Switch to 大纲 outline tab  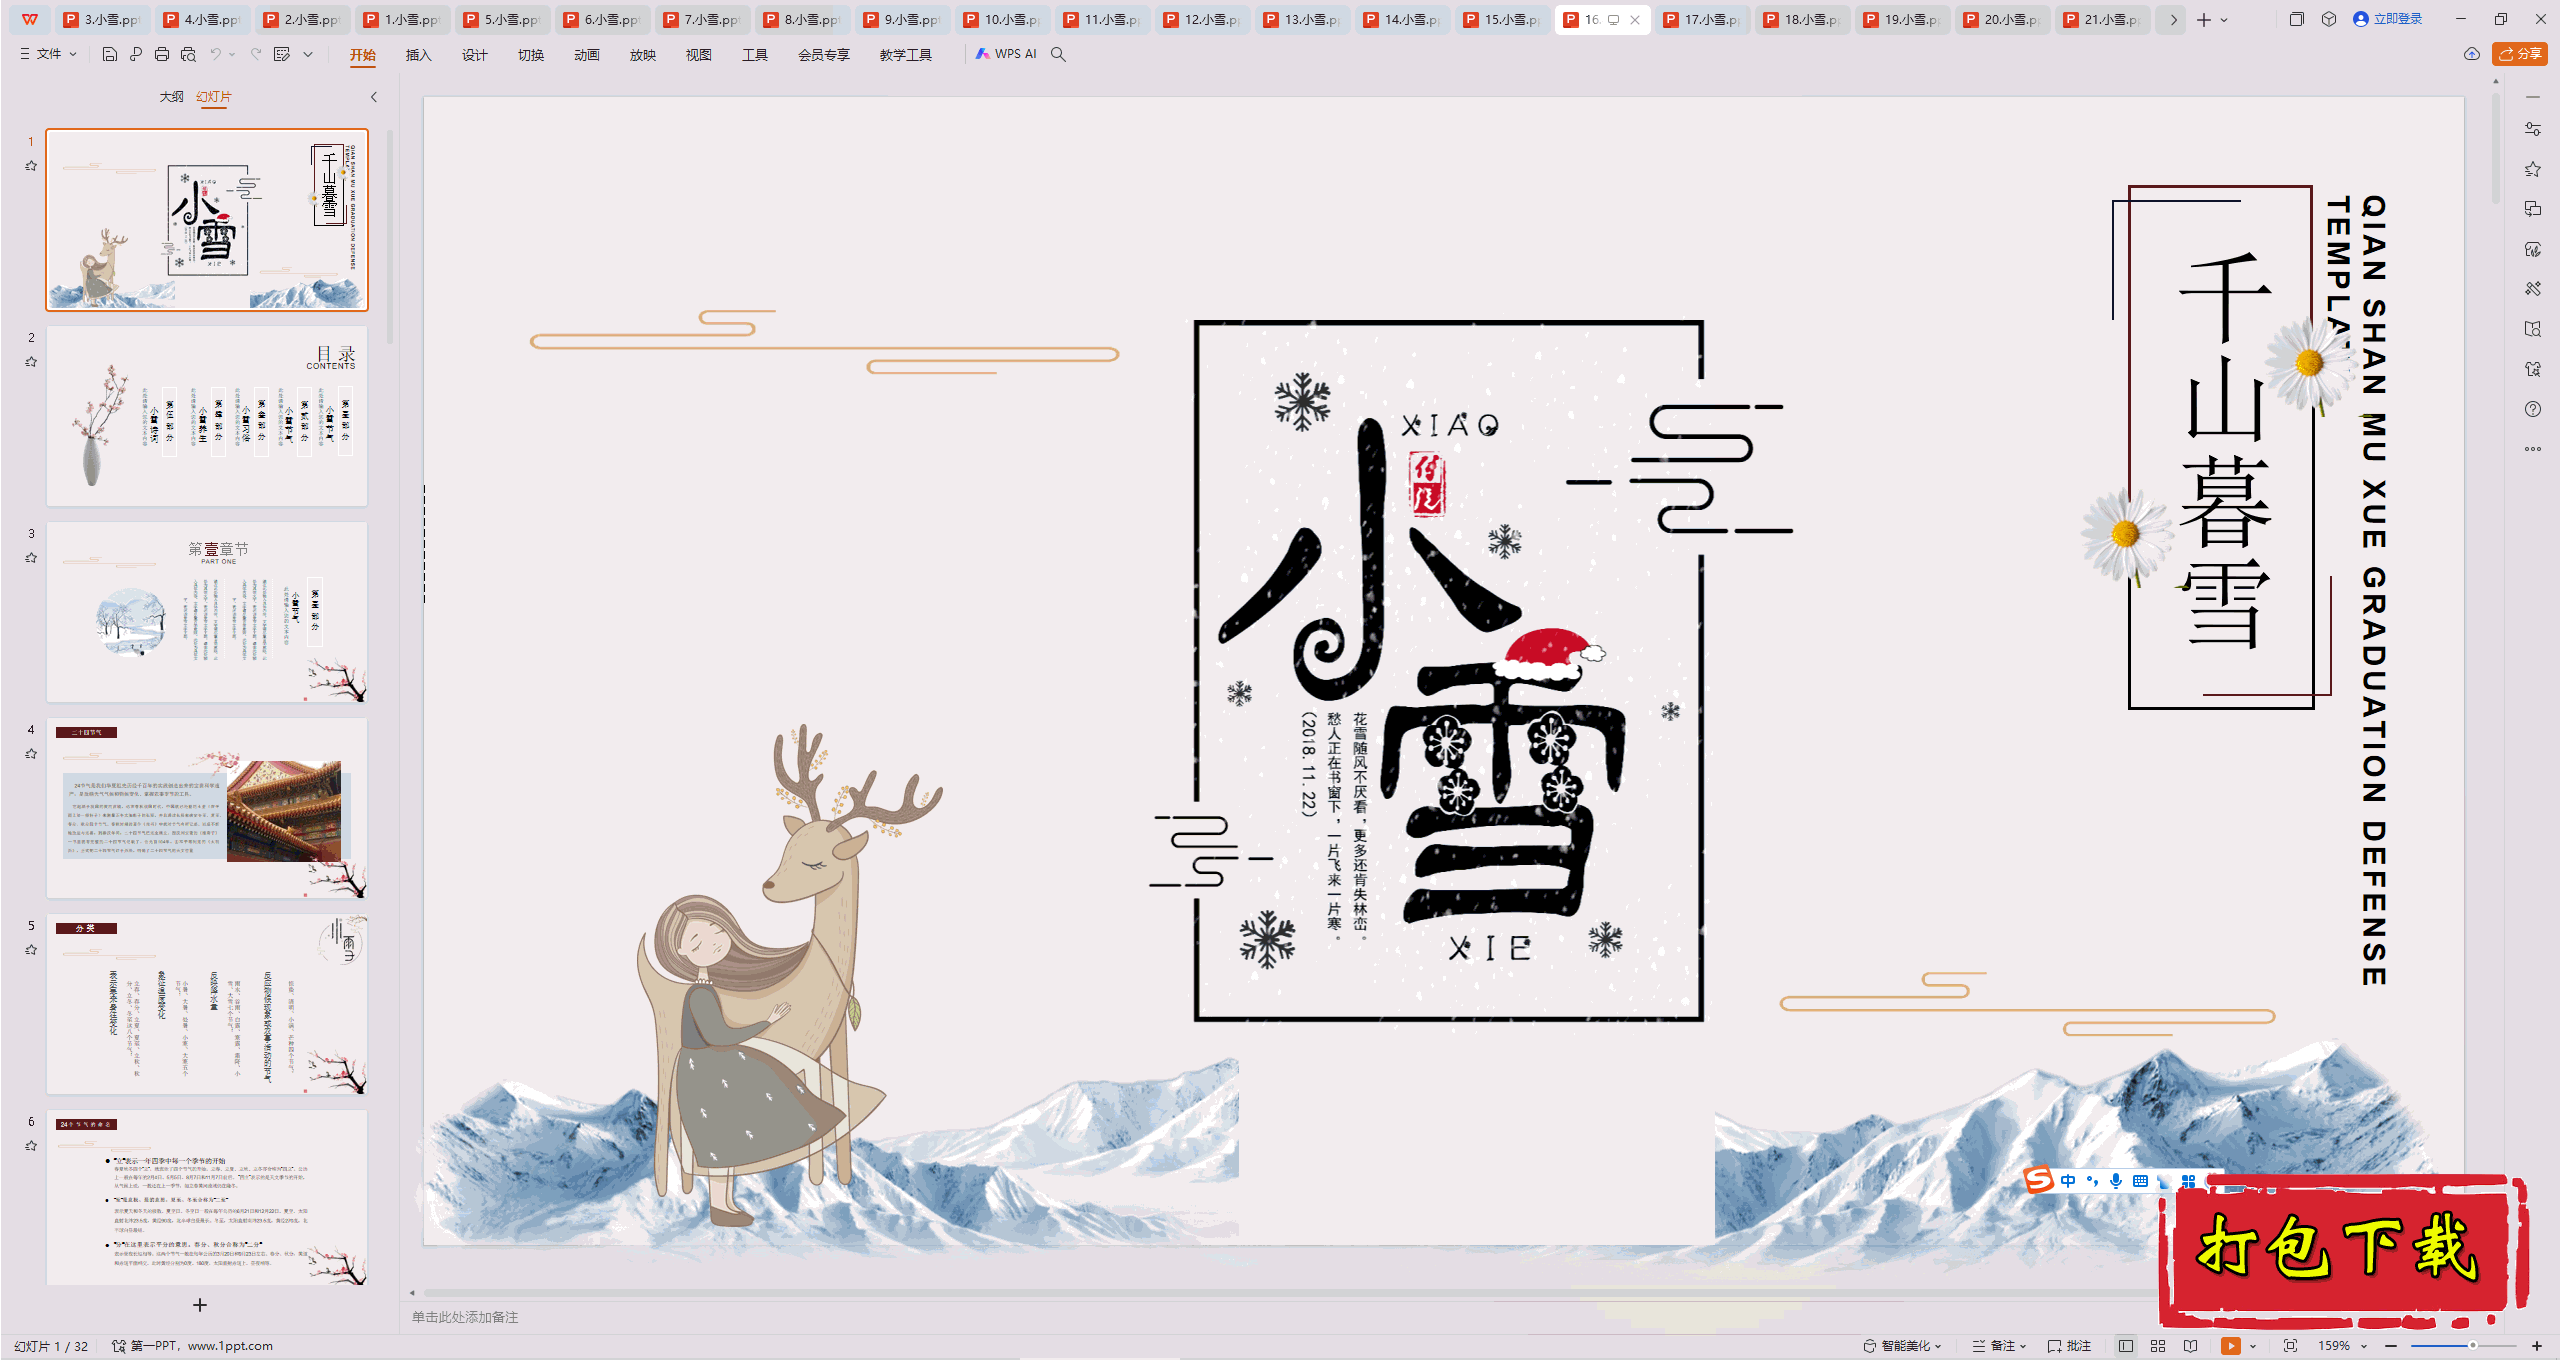point(171,97)
